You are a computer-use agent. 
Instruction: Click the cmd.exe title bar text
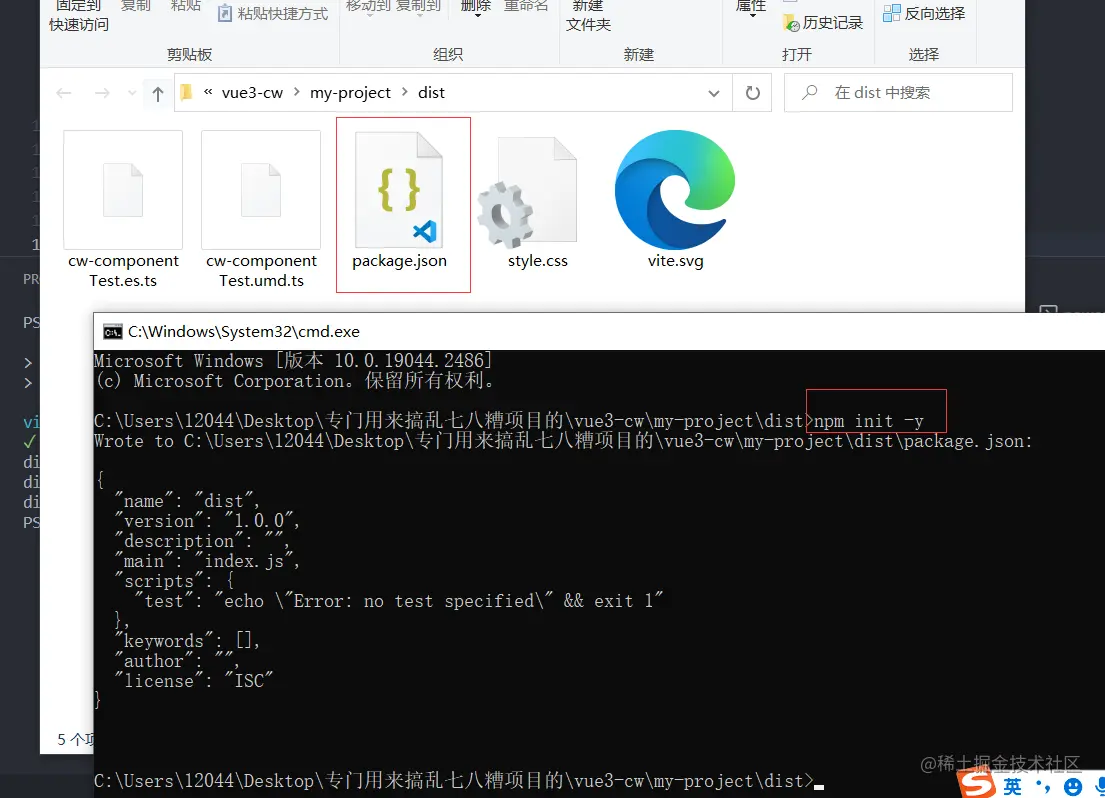point(244,332)
